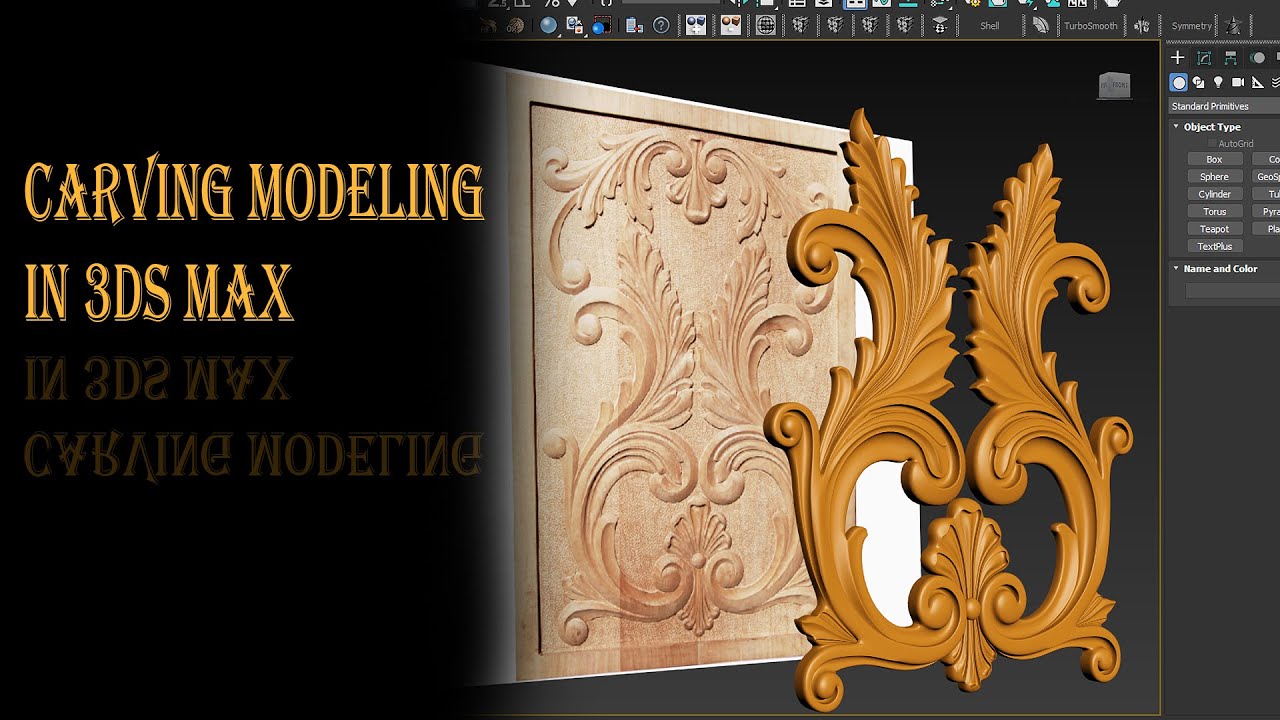Click the wireframe sphere toolbar icon
1280x720 pixels.
765,26
